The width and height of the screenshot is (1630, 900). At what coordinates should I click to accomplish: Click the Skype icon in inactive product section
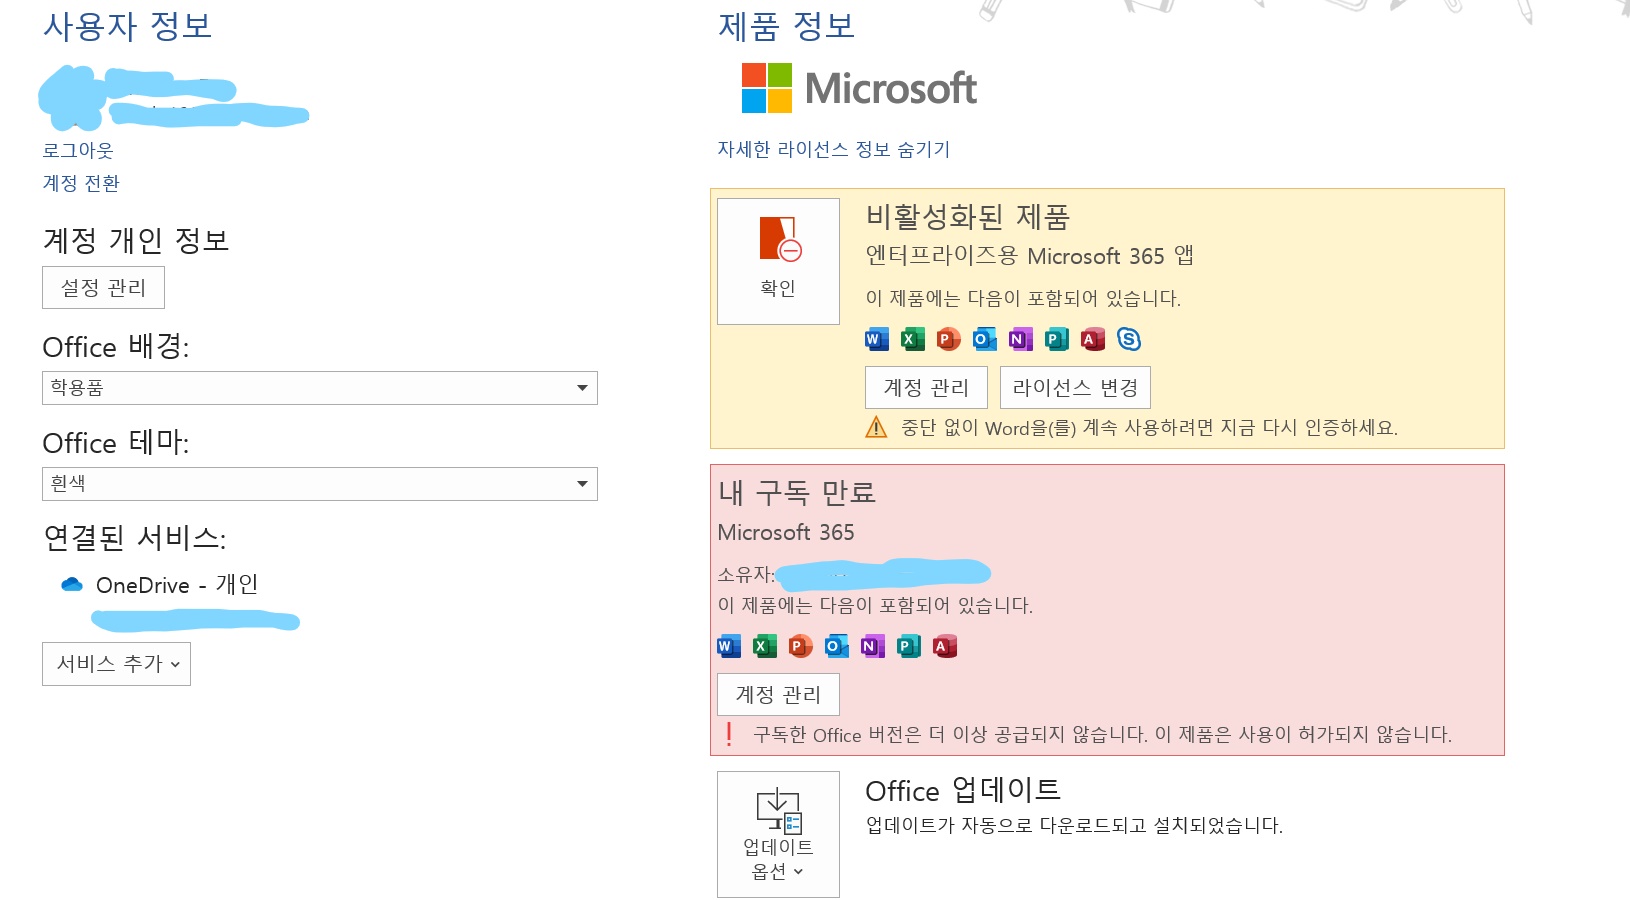tap(1129, 339)
